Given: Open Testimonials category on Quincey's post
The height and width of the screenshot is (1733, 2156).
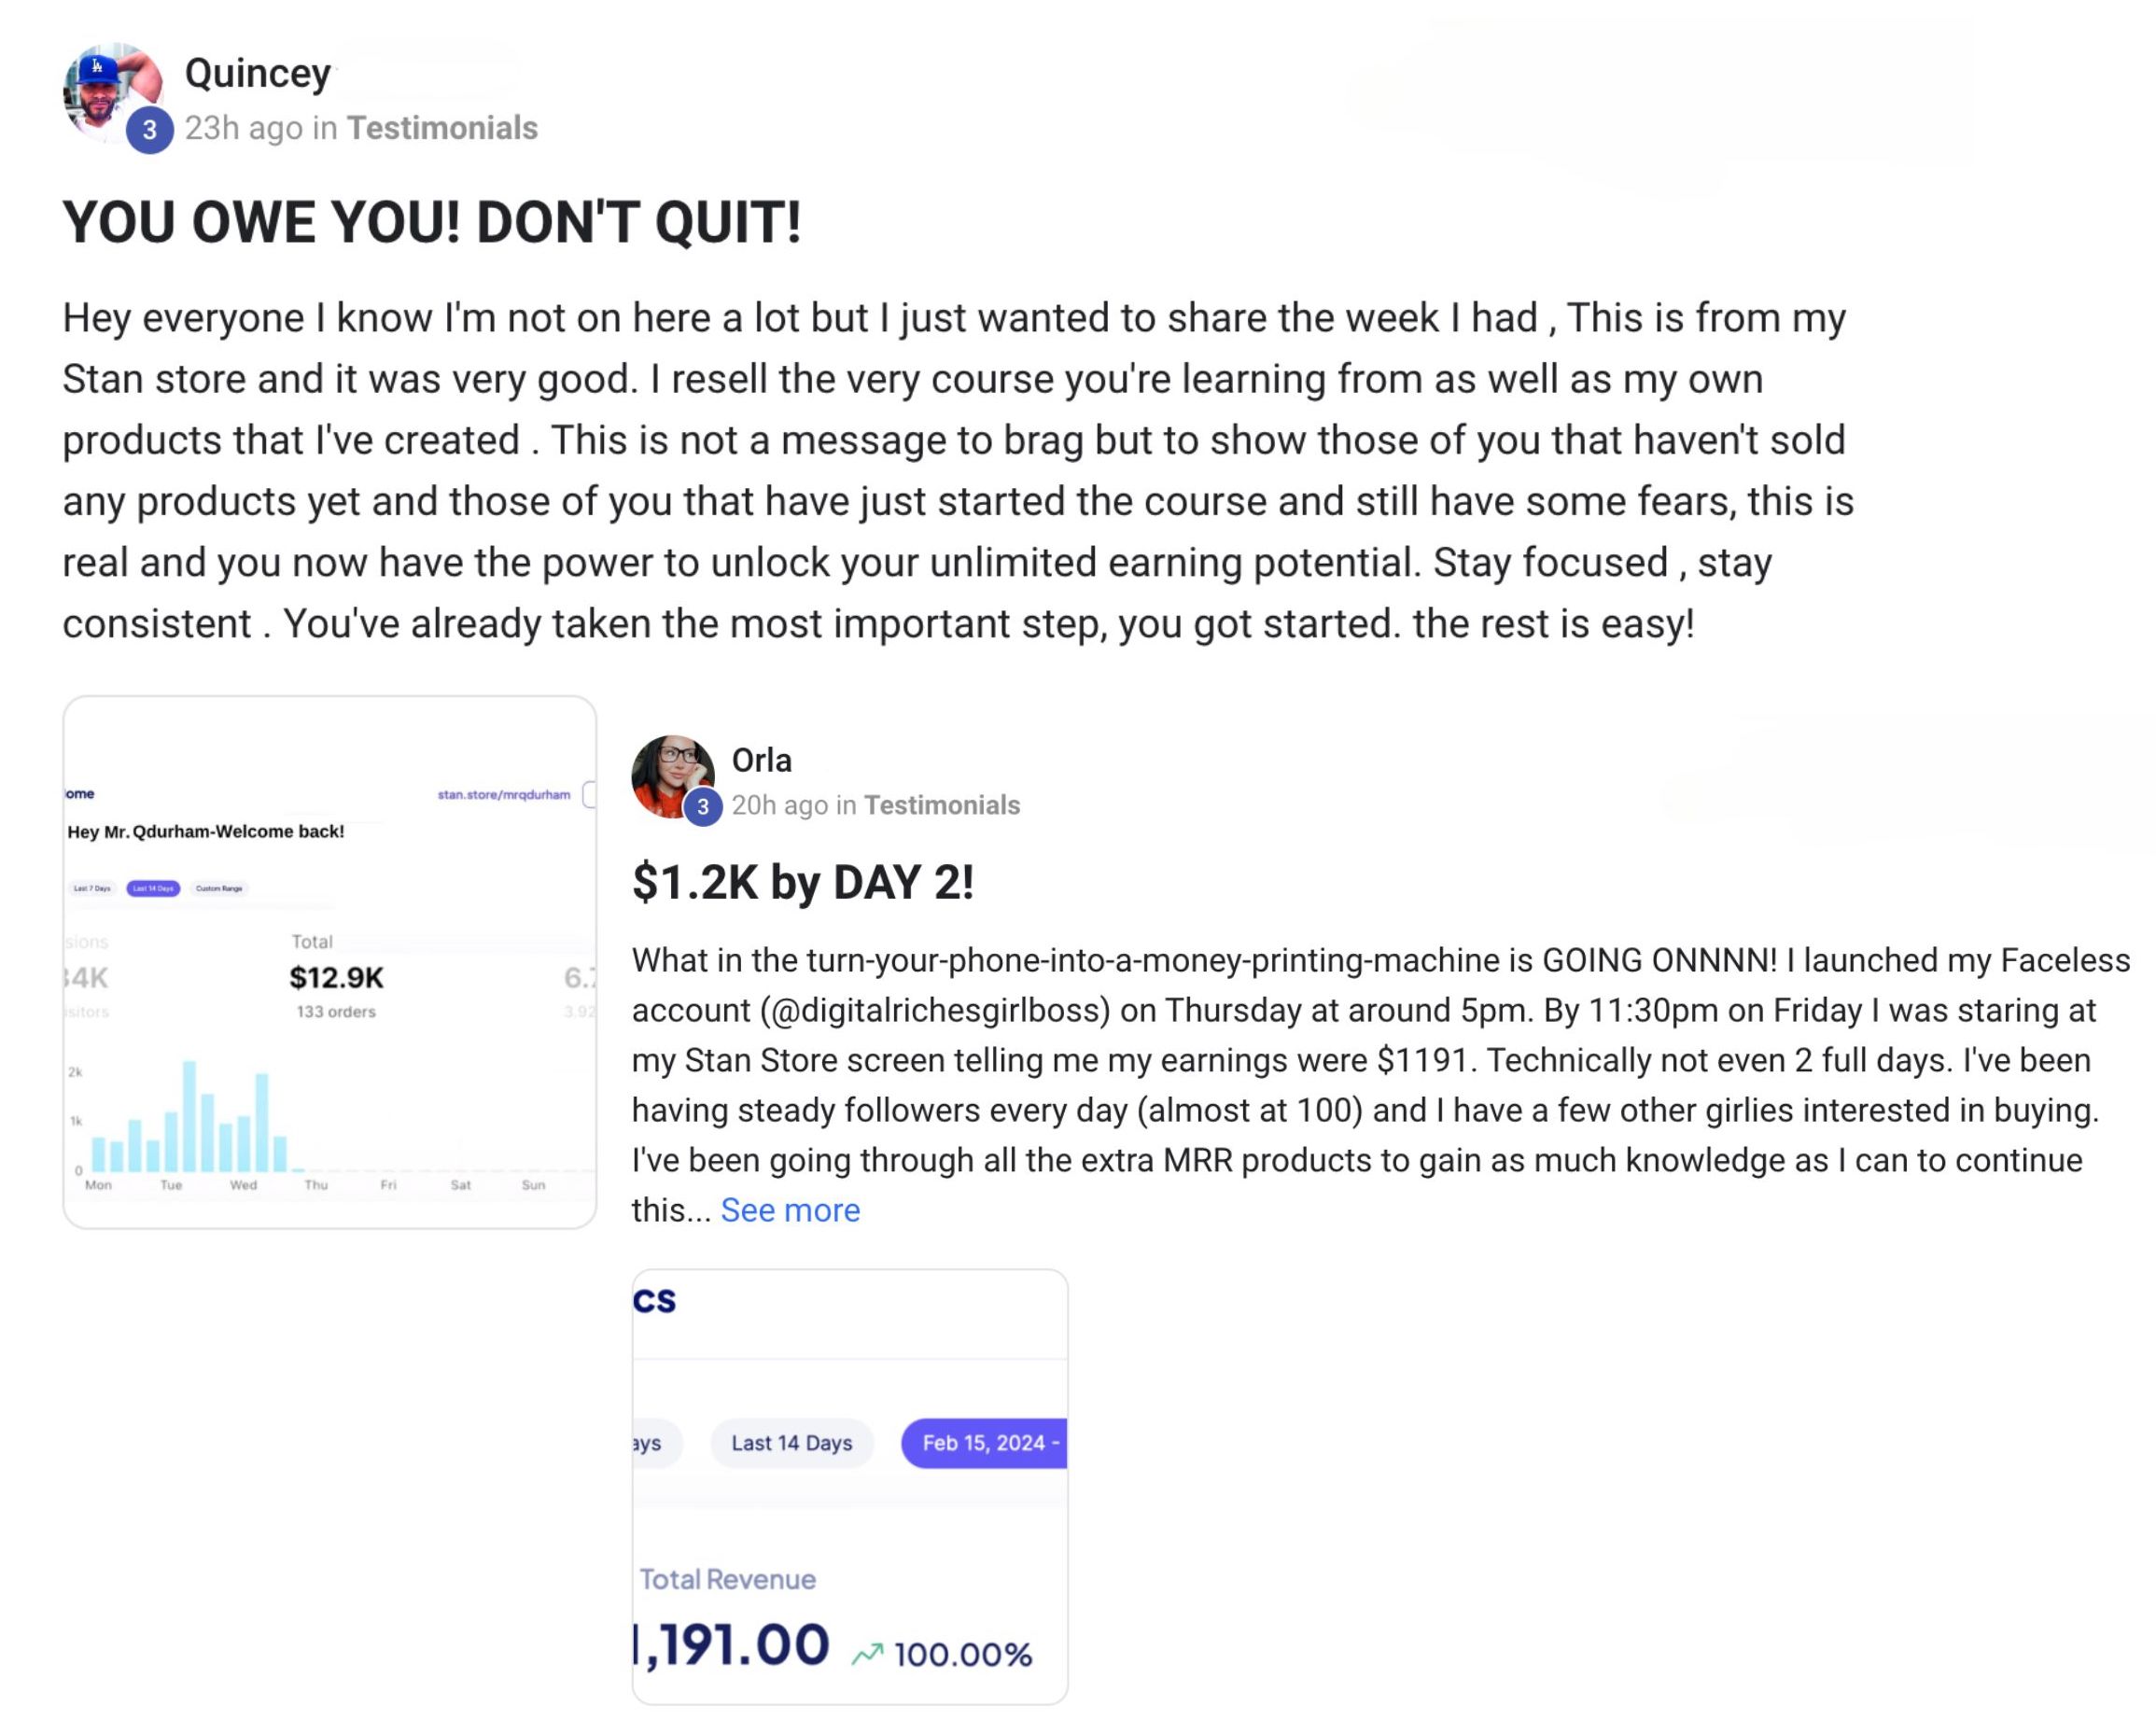Looking at the screenshot, I should (x=442, y=128).
